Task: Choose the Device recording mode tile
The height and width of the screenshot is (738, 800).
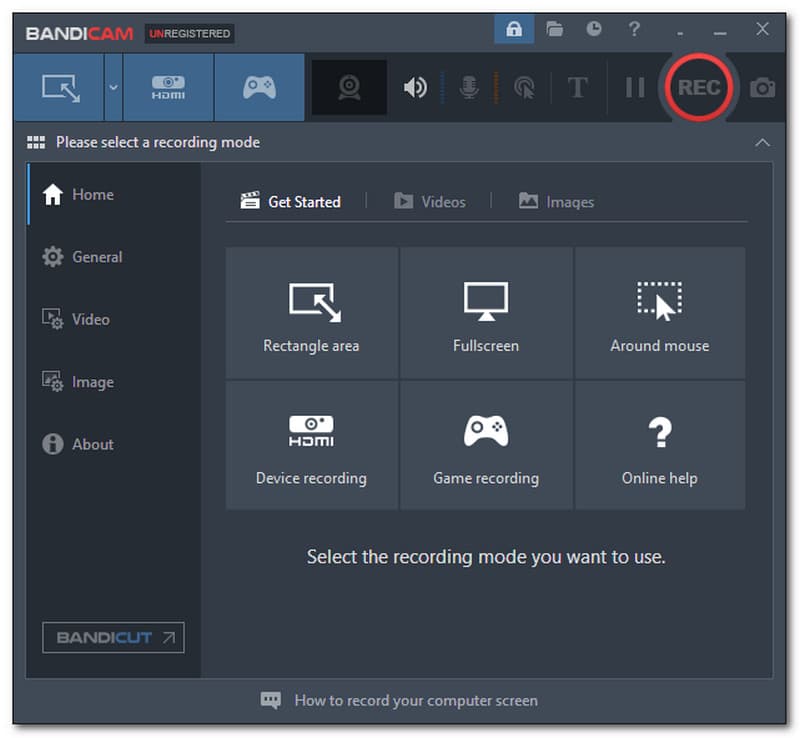Action: pos(312,445)
